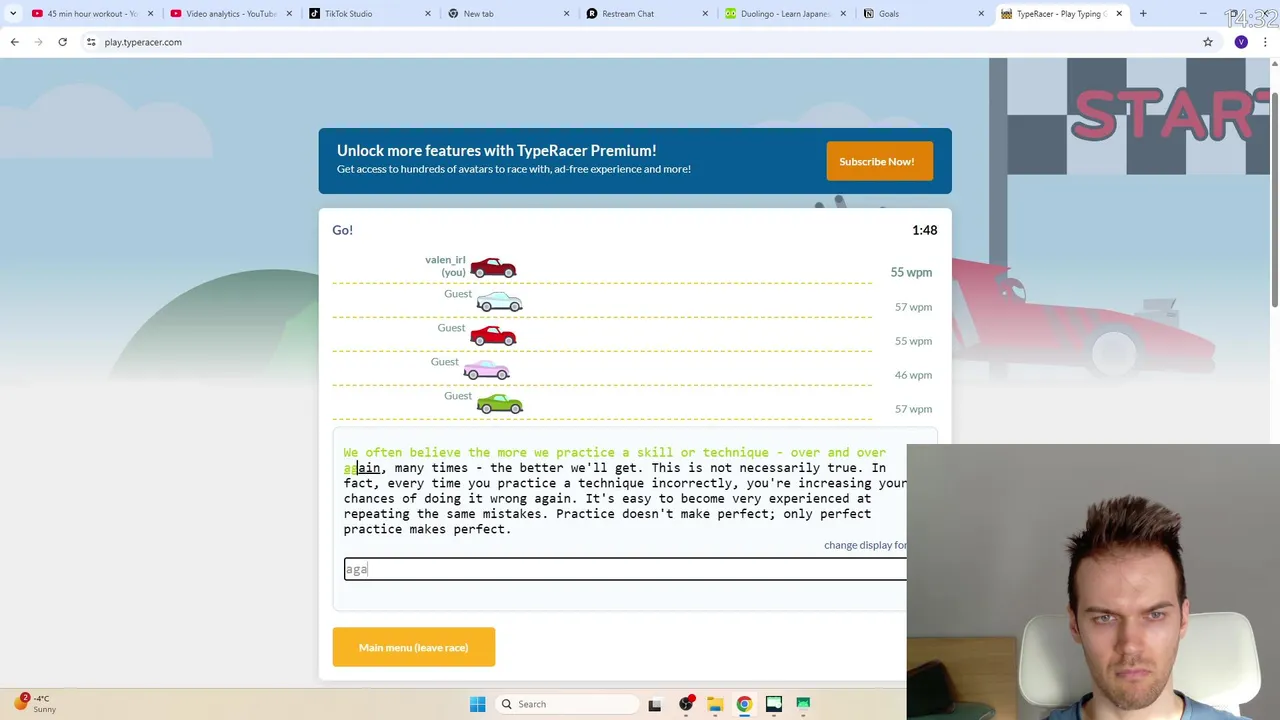Viewport: 1280px width, 720px height.
Task: Click valen_irl's dark red race car
Action: (493, 268)
